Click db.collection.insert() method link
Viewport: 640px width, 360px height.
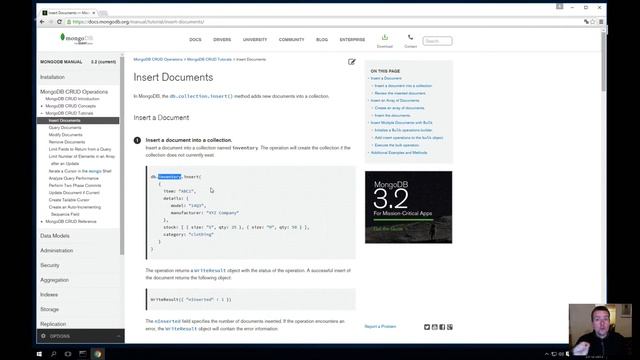coord(201,96)
